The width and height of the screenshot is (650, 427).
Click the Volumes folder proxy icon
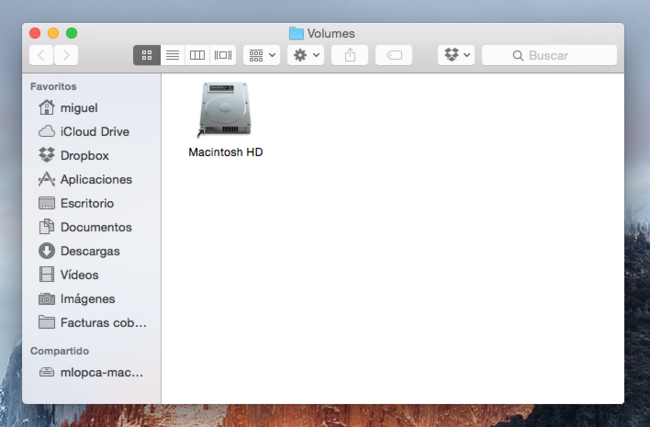click(296, 33)
